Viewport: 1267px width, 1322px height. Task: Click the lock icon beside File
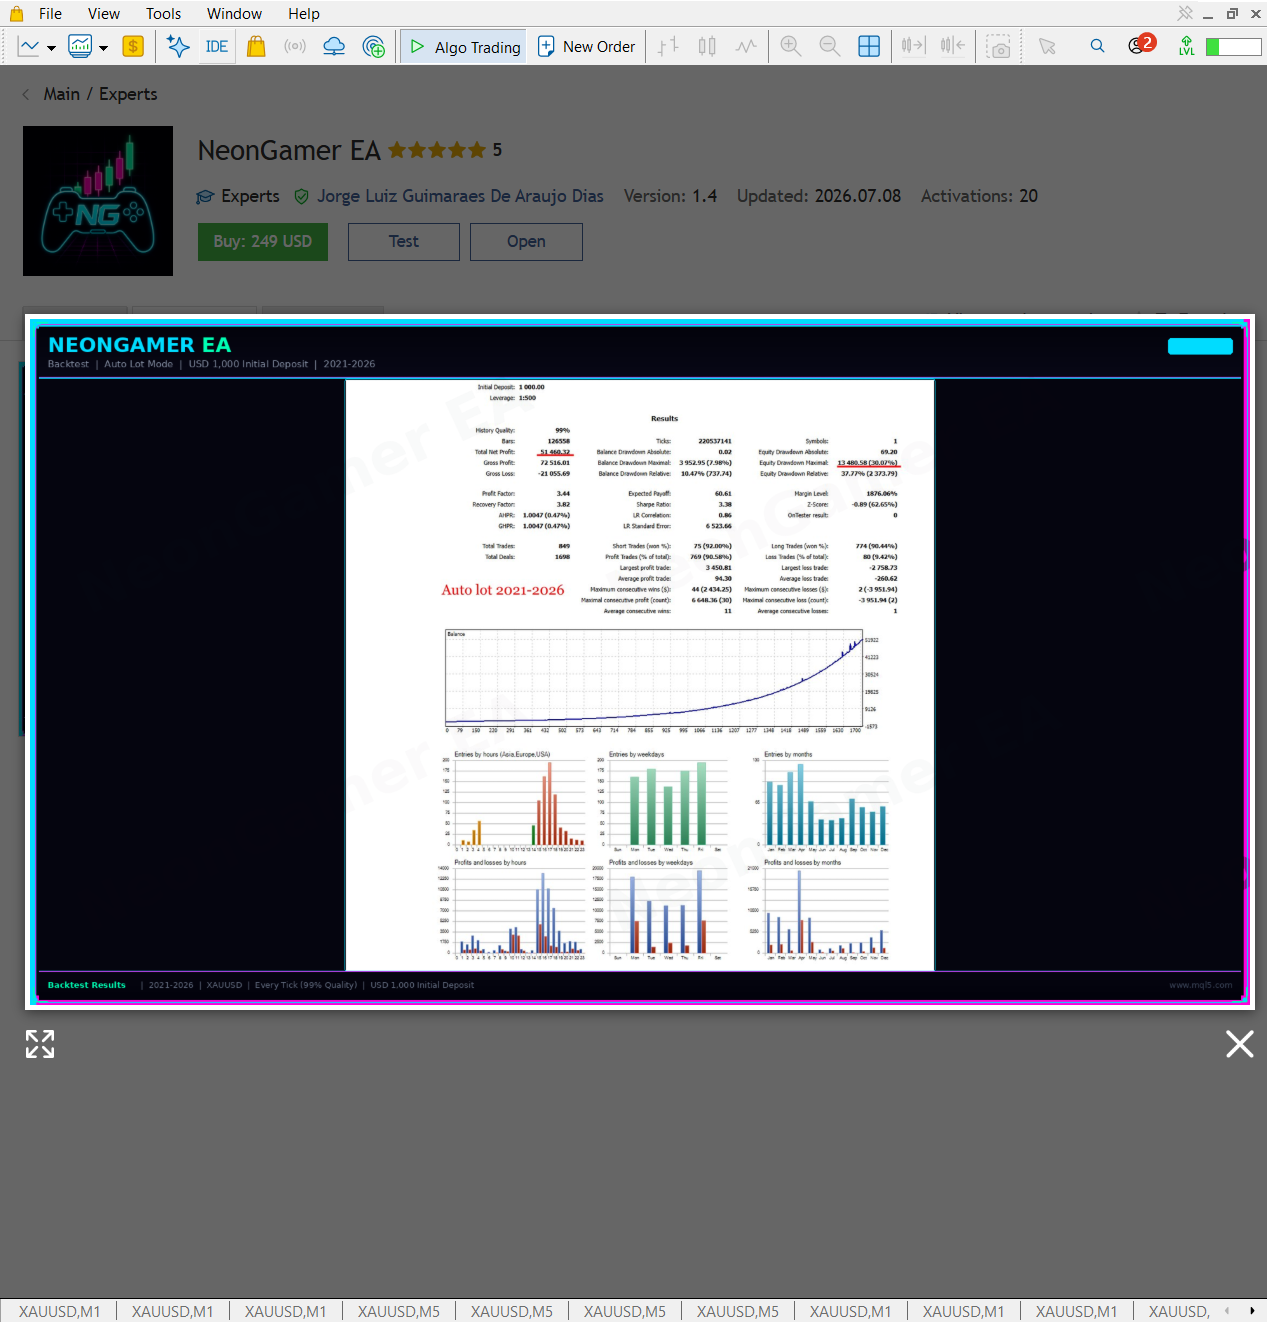pos(16,13)
